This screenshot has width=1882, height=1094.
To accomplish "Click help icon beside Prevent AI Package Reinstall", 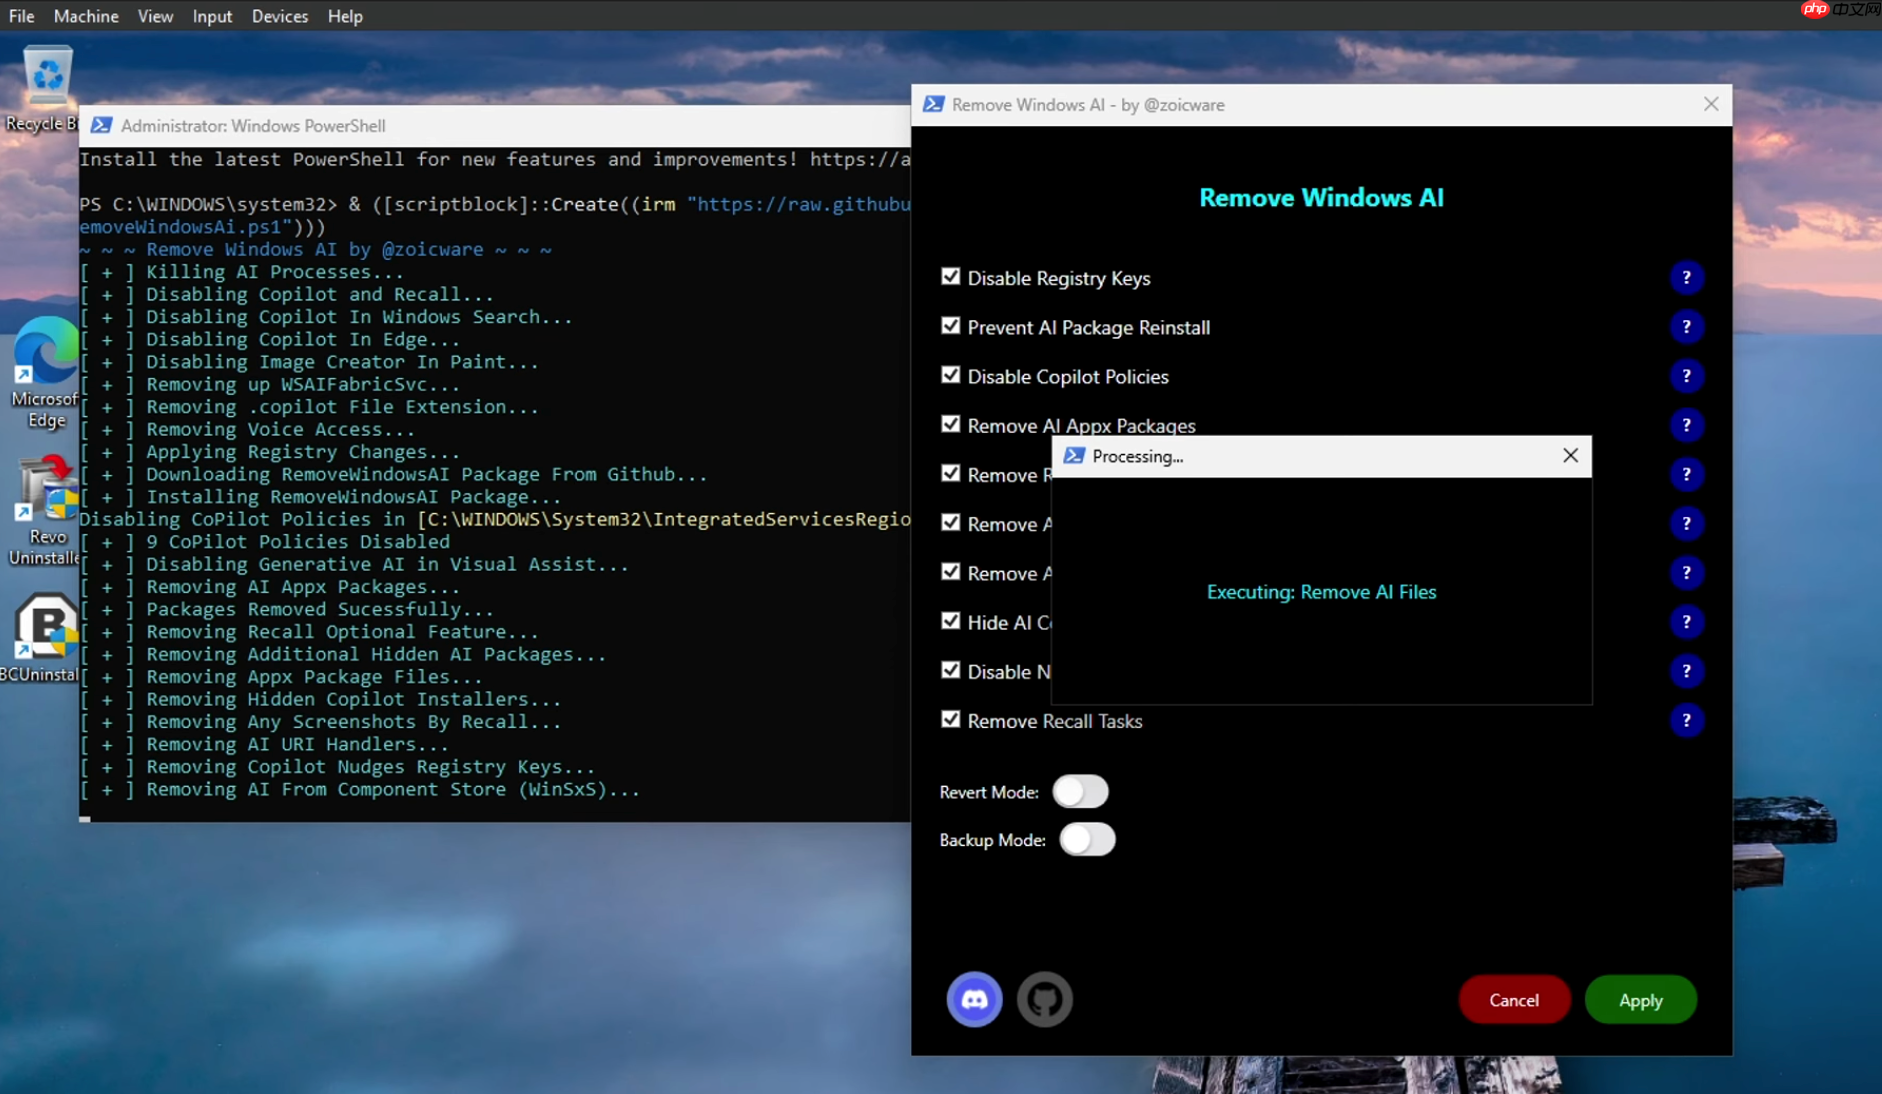I will (x=1686, y=327).
